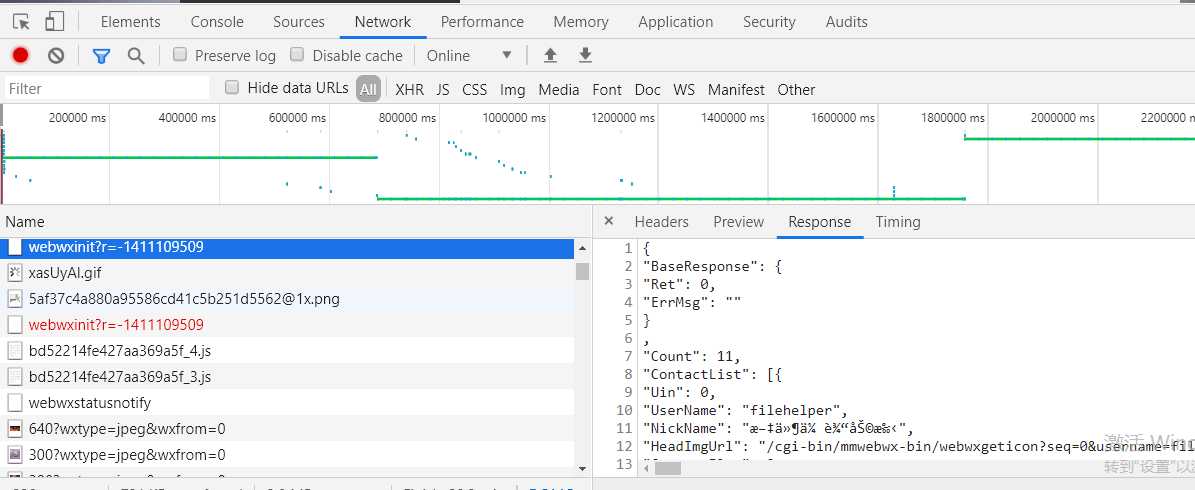The width and height of the screenshot is (1195, 490).
Task: Import HAR file with upload arrow
Action: pos(550,55)
